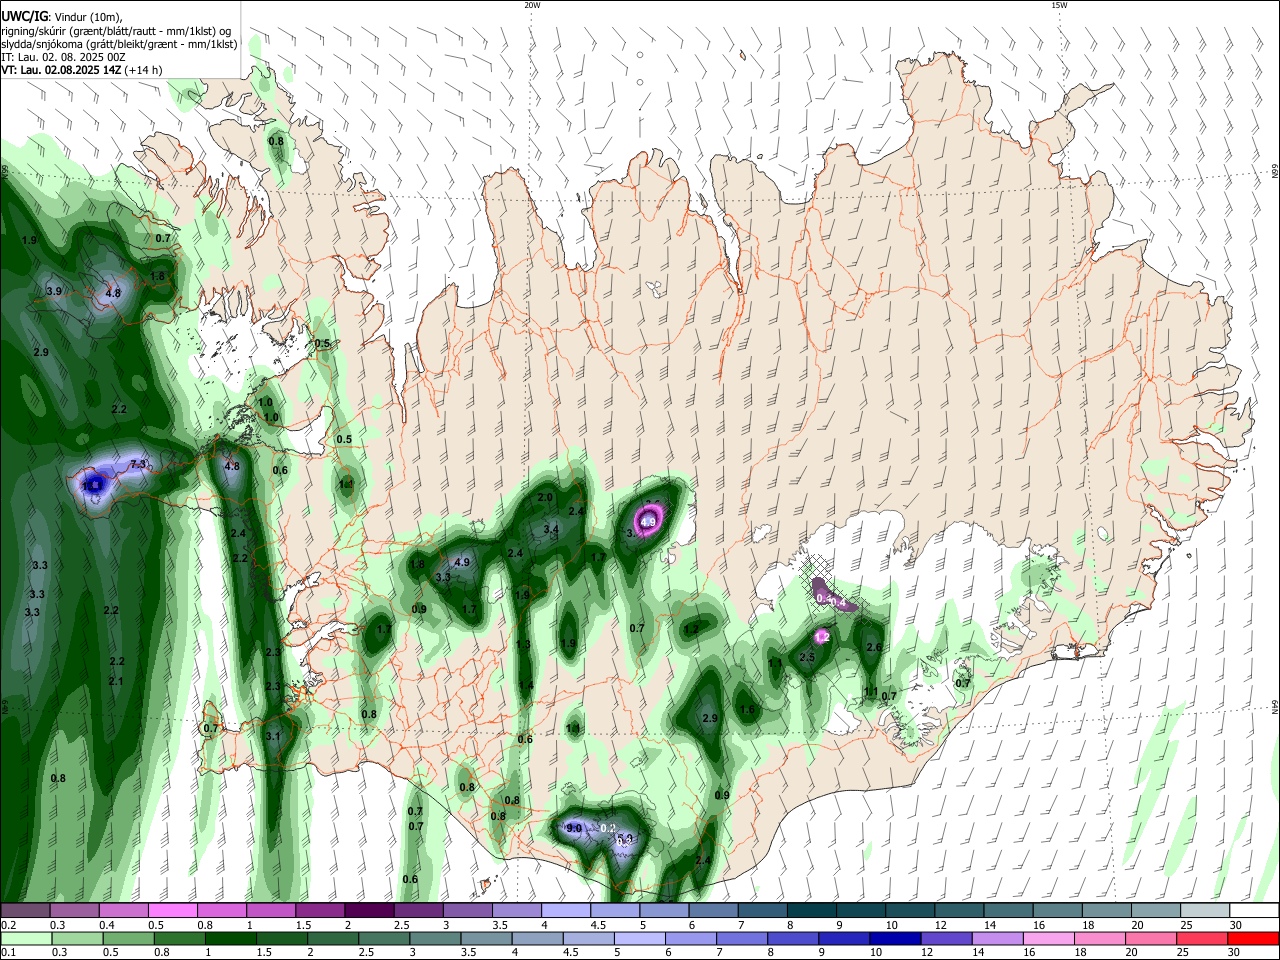Screen dimensions: 1280x960
Task: Select the '3.1' value on the southwest peninsula
Action: (273, 736)
